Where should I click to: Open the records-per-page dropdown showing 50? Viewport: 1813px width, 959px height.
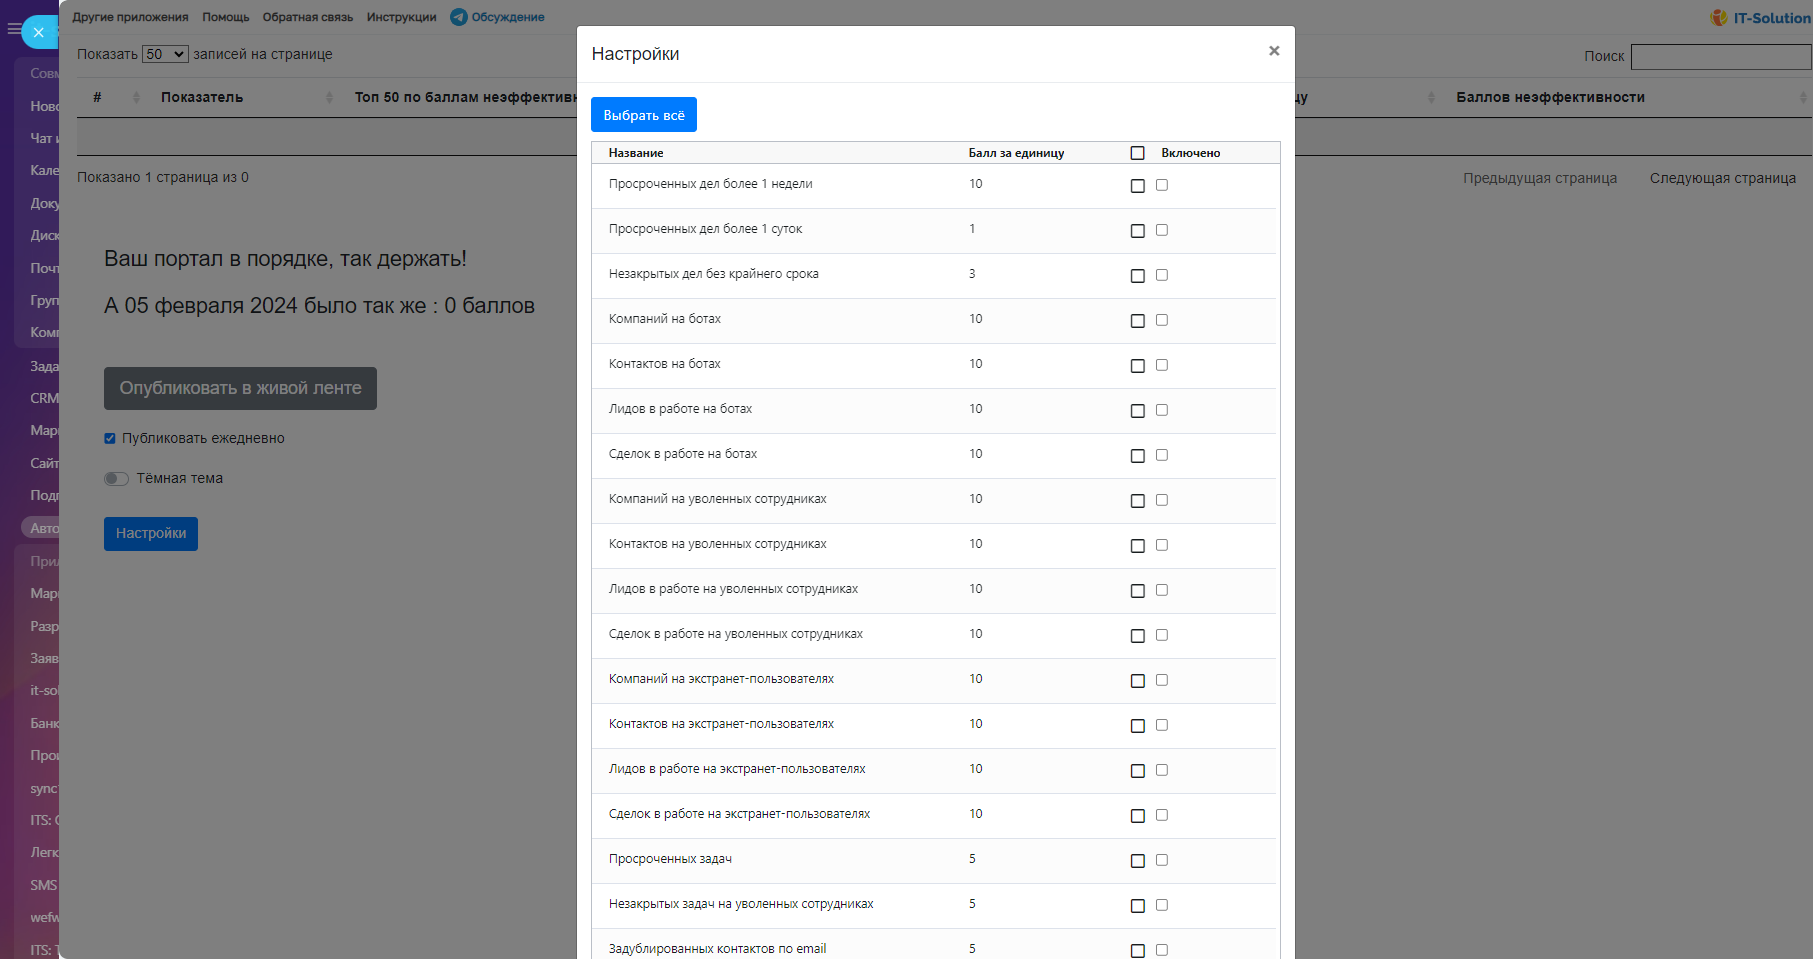click(164, 54)
